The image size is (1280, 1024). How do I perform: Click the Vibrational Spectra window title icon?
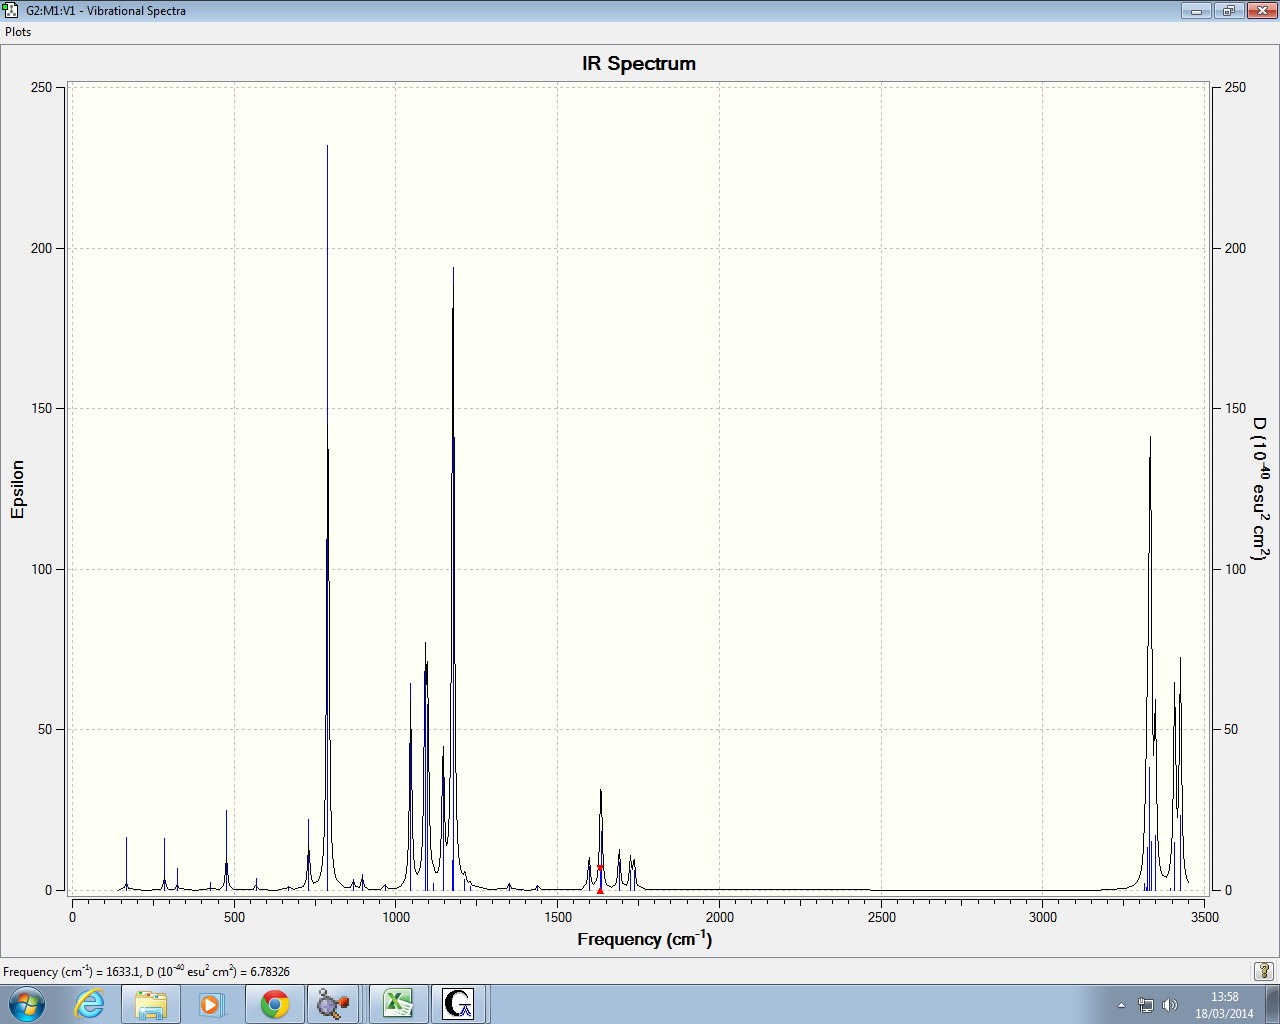pyautogui.click(x=11, y=11)
